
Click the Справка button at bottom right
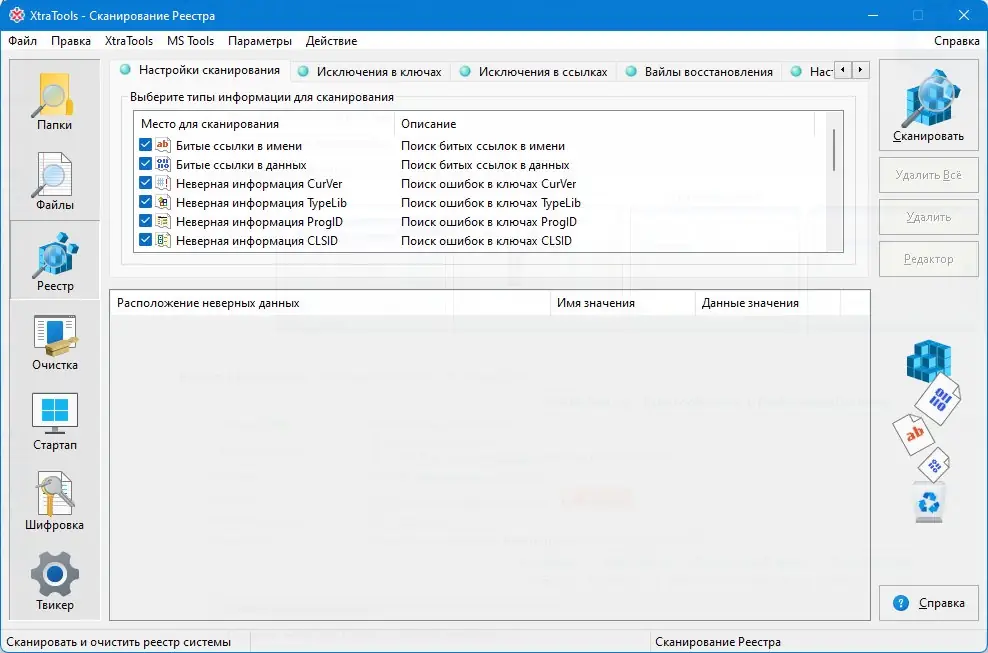(928, 603)
